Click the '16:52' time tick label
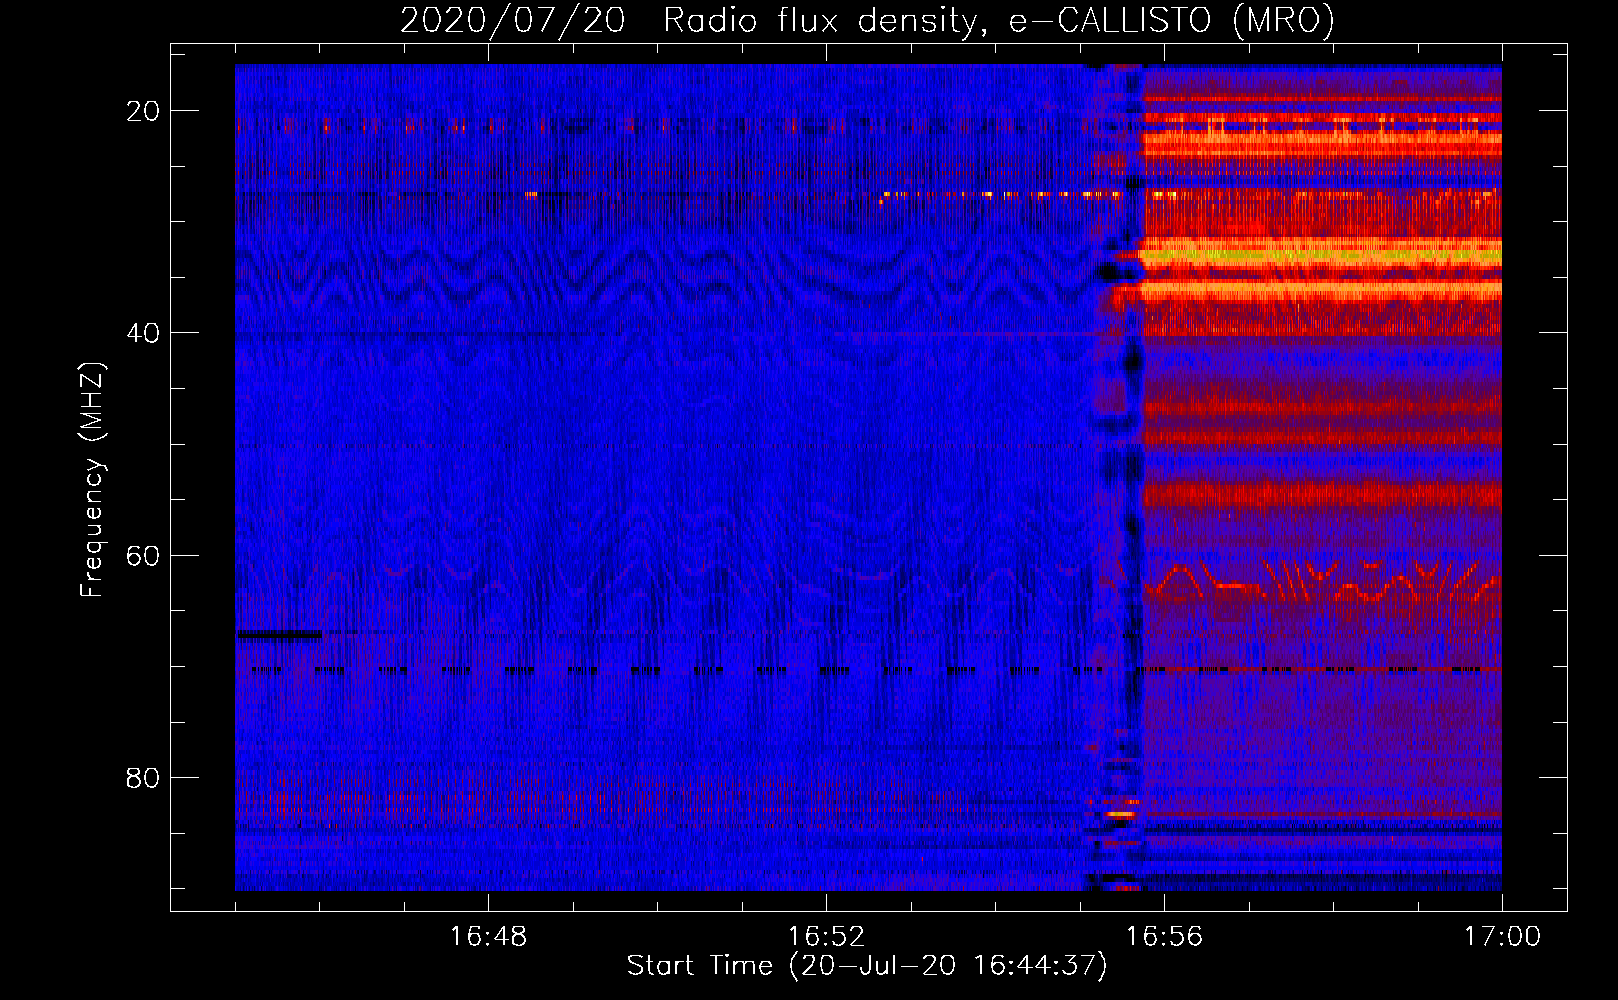This screenshot has height=1000, width=1618. click(x=826, y=937)
